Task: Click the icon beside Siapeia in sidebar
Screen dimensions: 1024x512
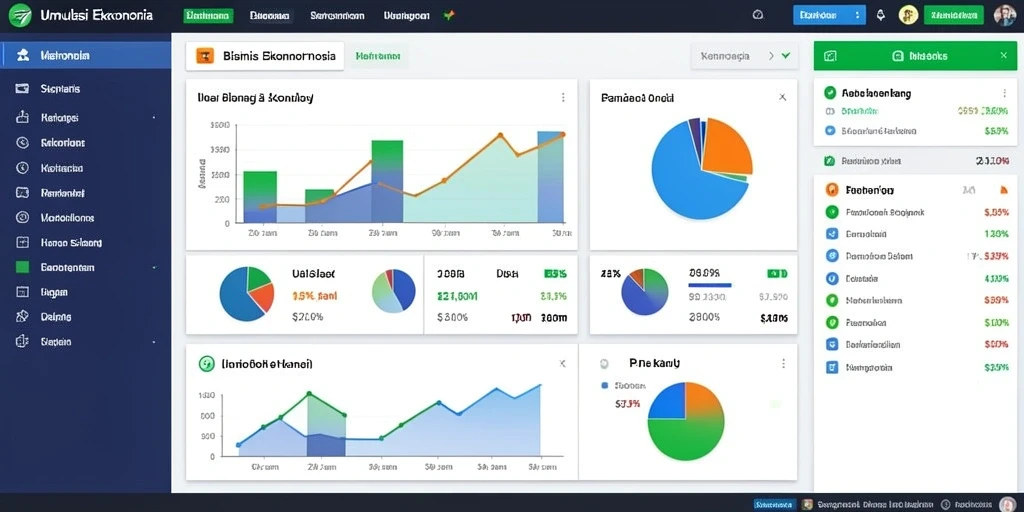Action: coord(22,342)
